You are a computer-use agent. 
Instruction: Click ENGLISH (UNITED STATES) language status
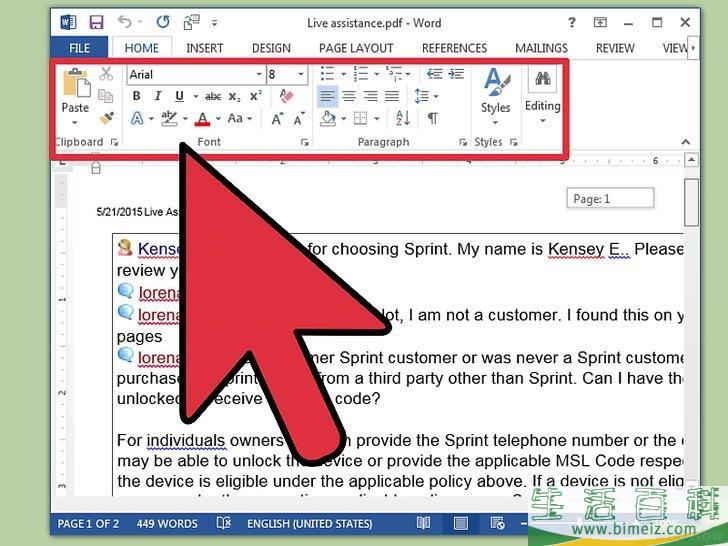tap(310, 524)
